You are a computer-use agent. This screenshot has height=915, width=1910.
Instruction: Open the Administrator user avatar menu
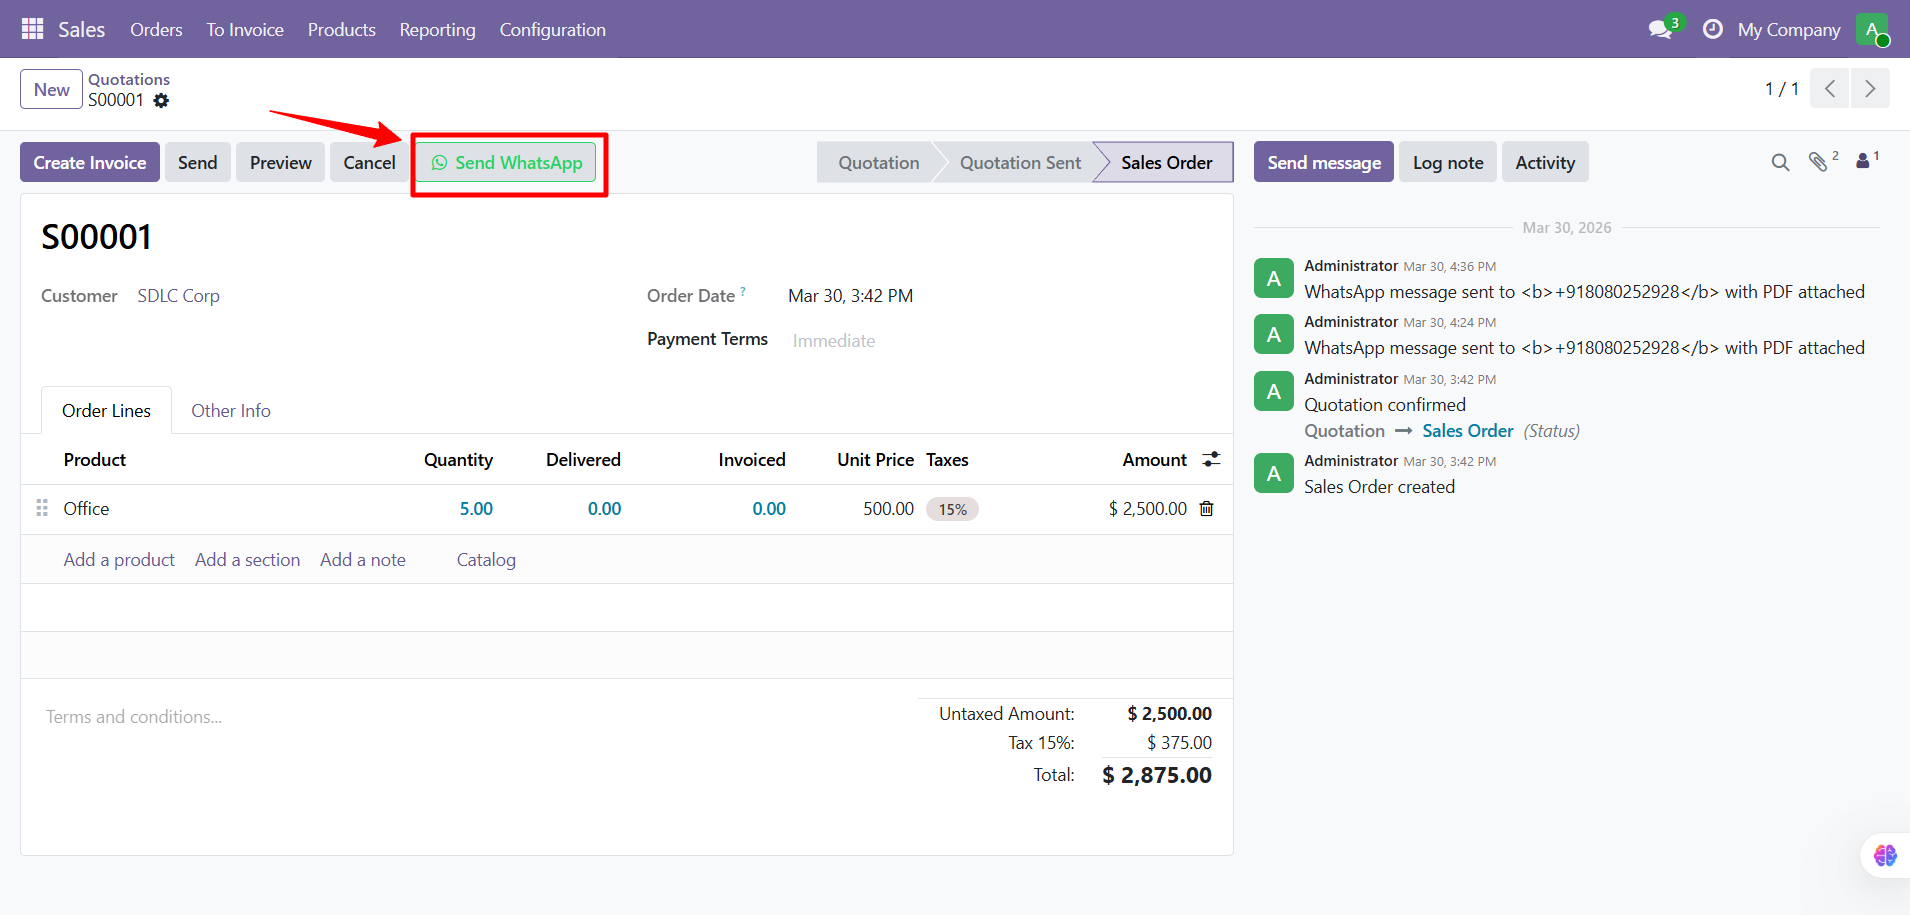click(x=1872, y=29)
